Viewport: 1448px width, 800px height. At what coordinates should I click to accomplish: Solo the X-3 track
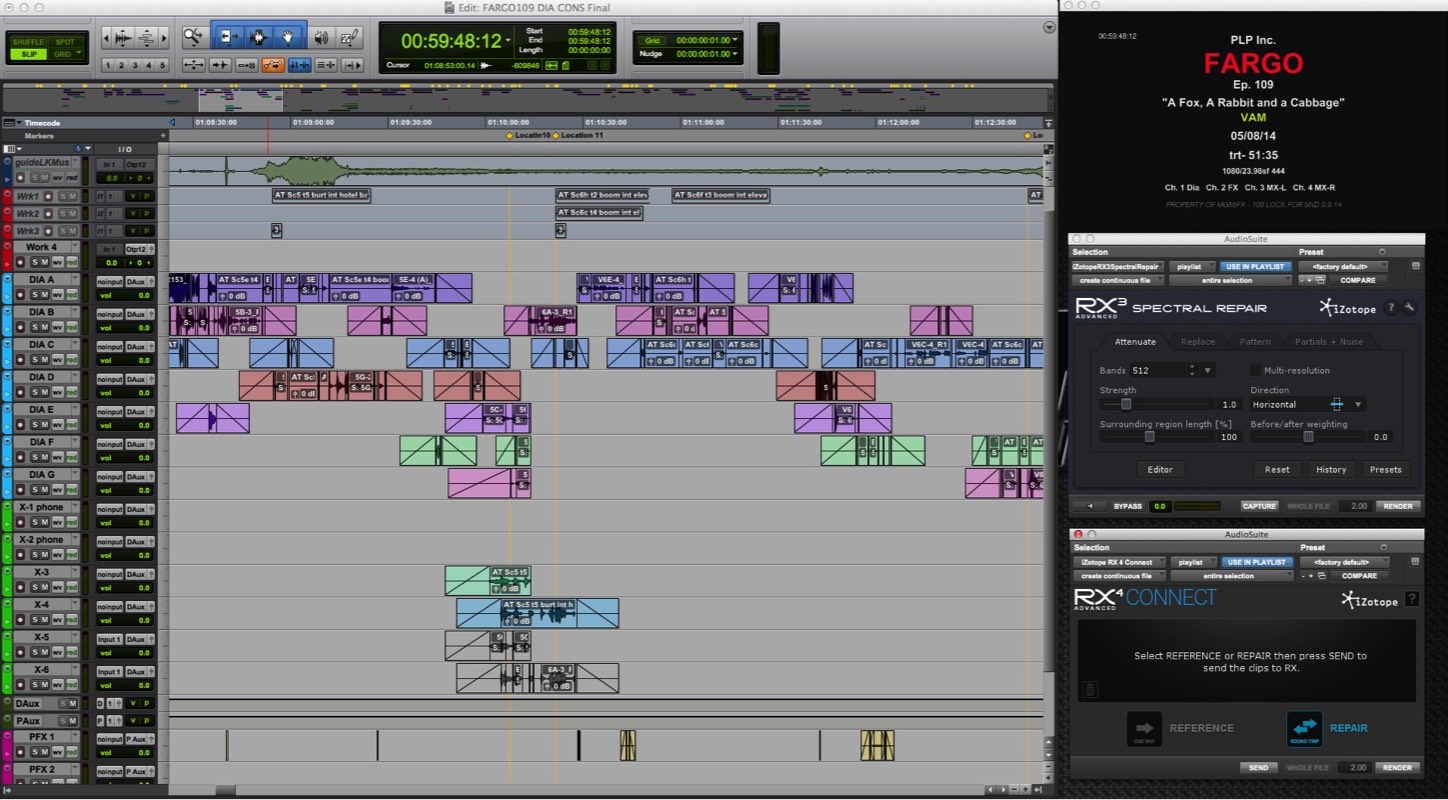pos(35,587)
